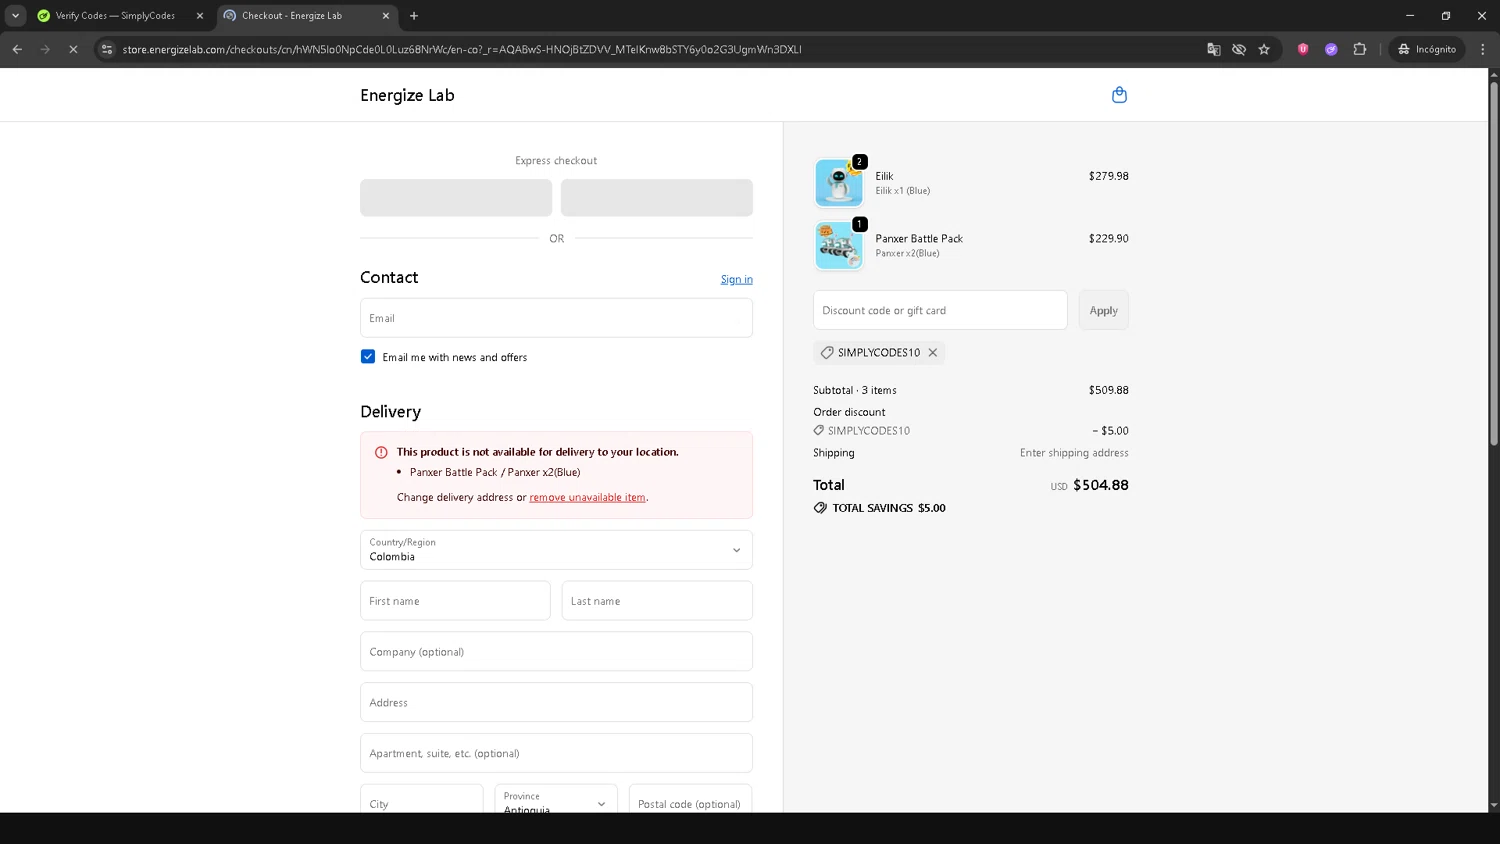Expand the Province dropdown
Viewport: 1500px width, 844px height.
[556, 801]
